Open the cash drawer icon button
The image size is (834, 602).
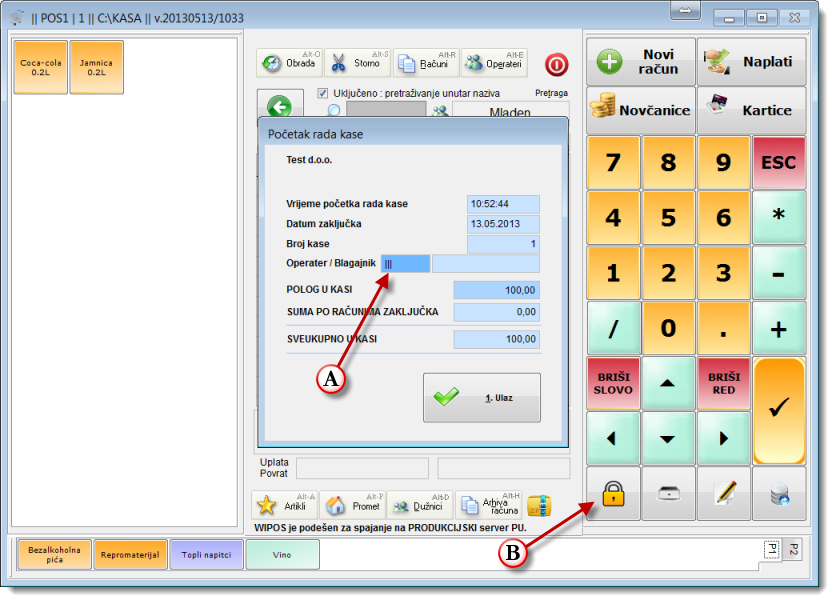[668, 493]
